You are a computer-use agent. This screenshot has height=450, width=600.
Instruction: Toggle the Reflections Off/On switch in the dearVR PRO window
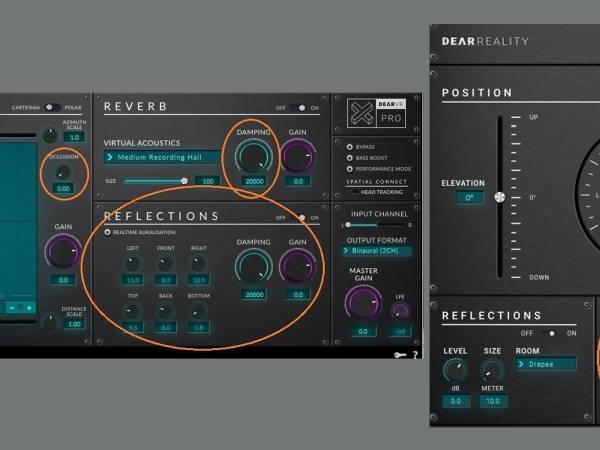[x=298, y=218]
